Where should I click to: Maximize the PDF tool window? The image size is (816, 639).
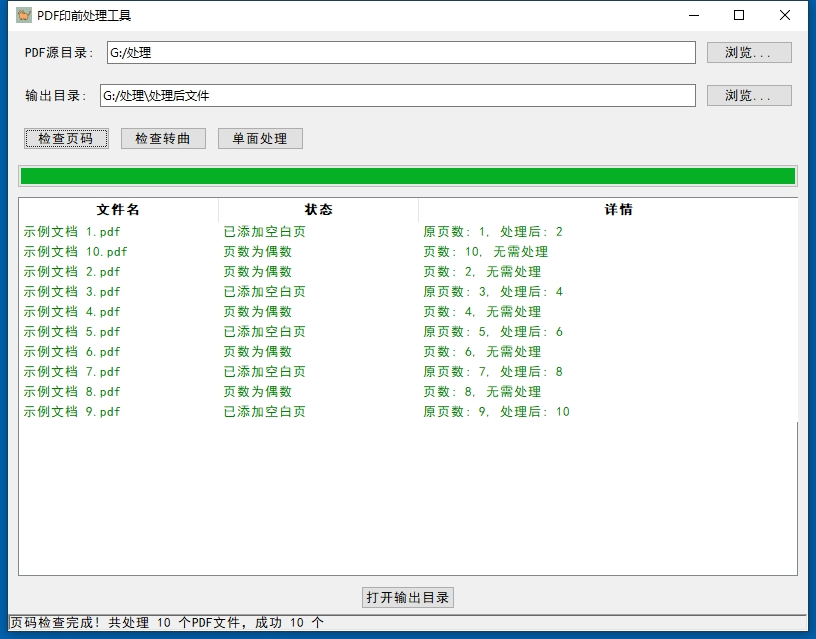739,15
